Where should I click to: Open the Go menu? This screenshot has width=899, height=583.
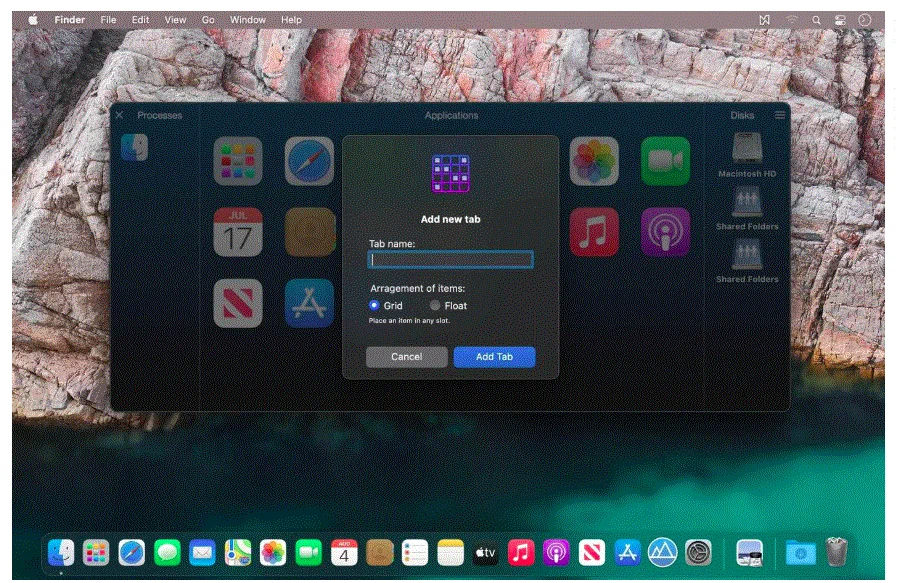tap(208, 19)
